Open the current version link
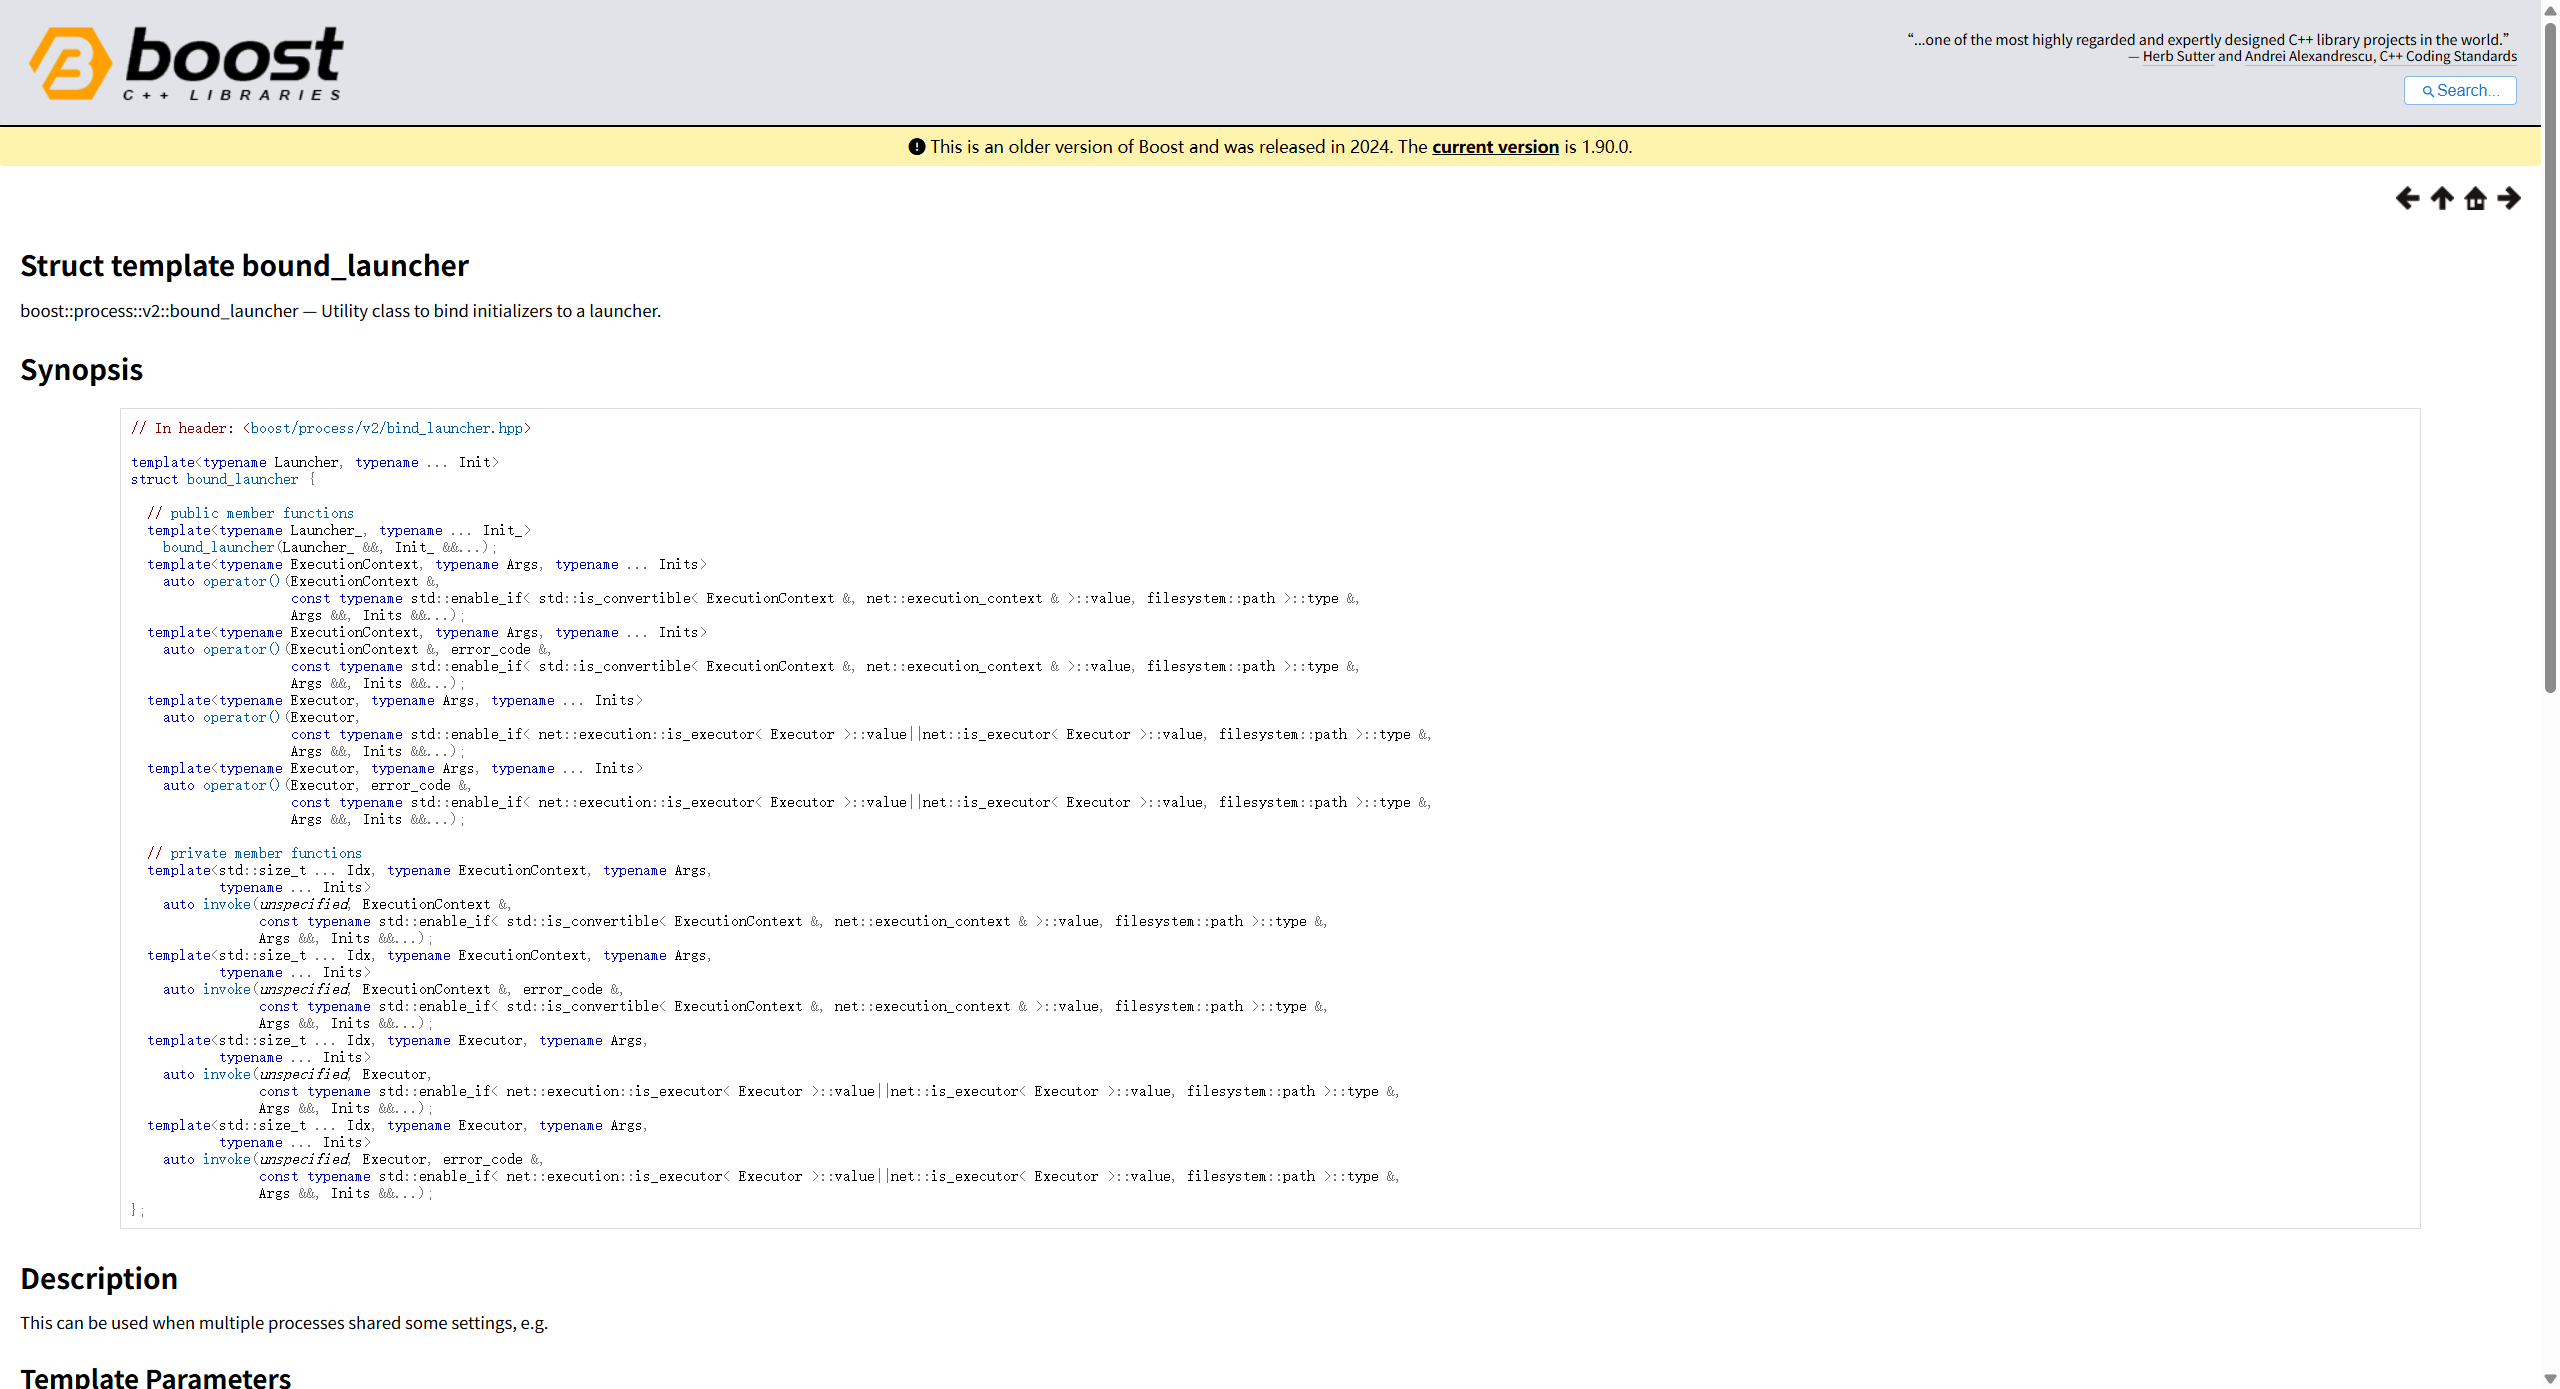Viewport: 2560px width, 1389px height. (x=1495, y=147)
